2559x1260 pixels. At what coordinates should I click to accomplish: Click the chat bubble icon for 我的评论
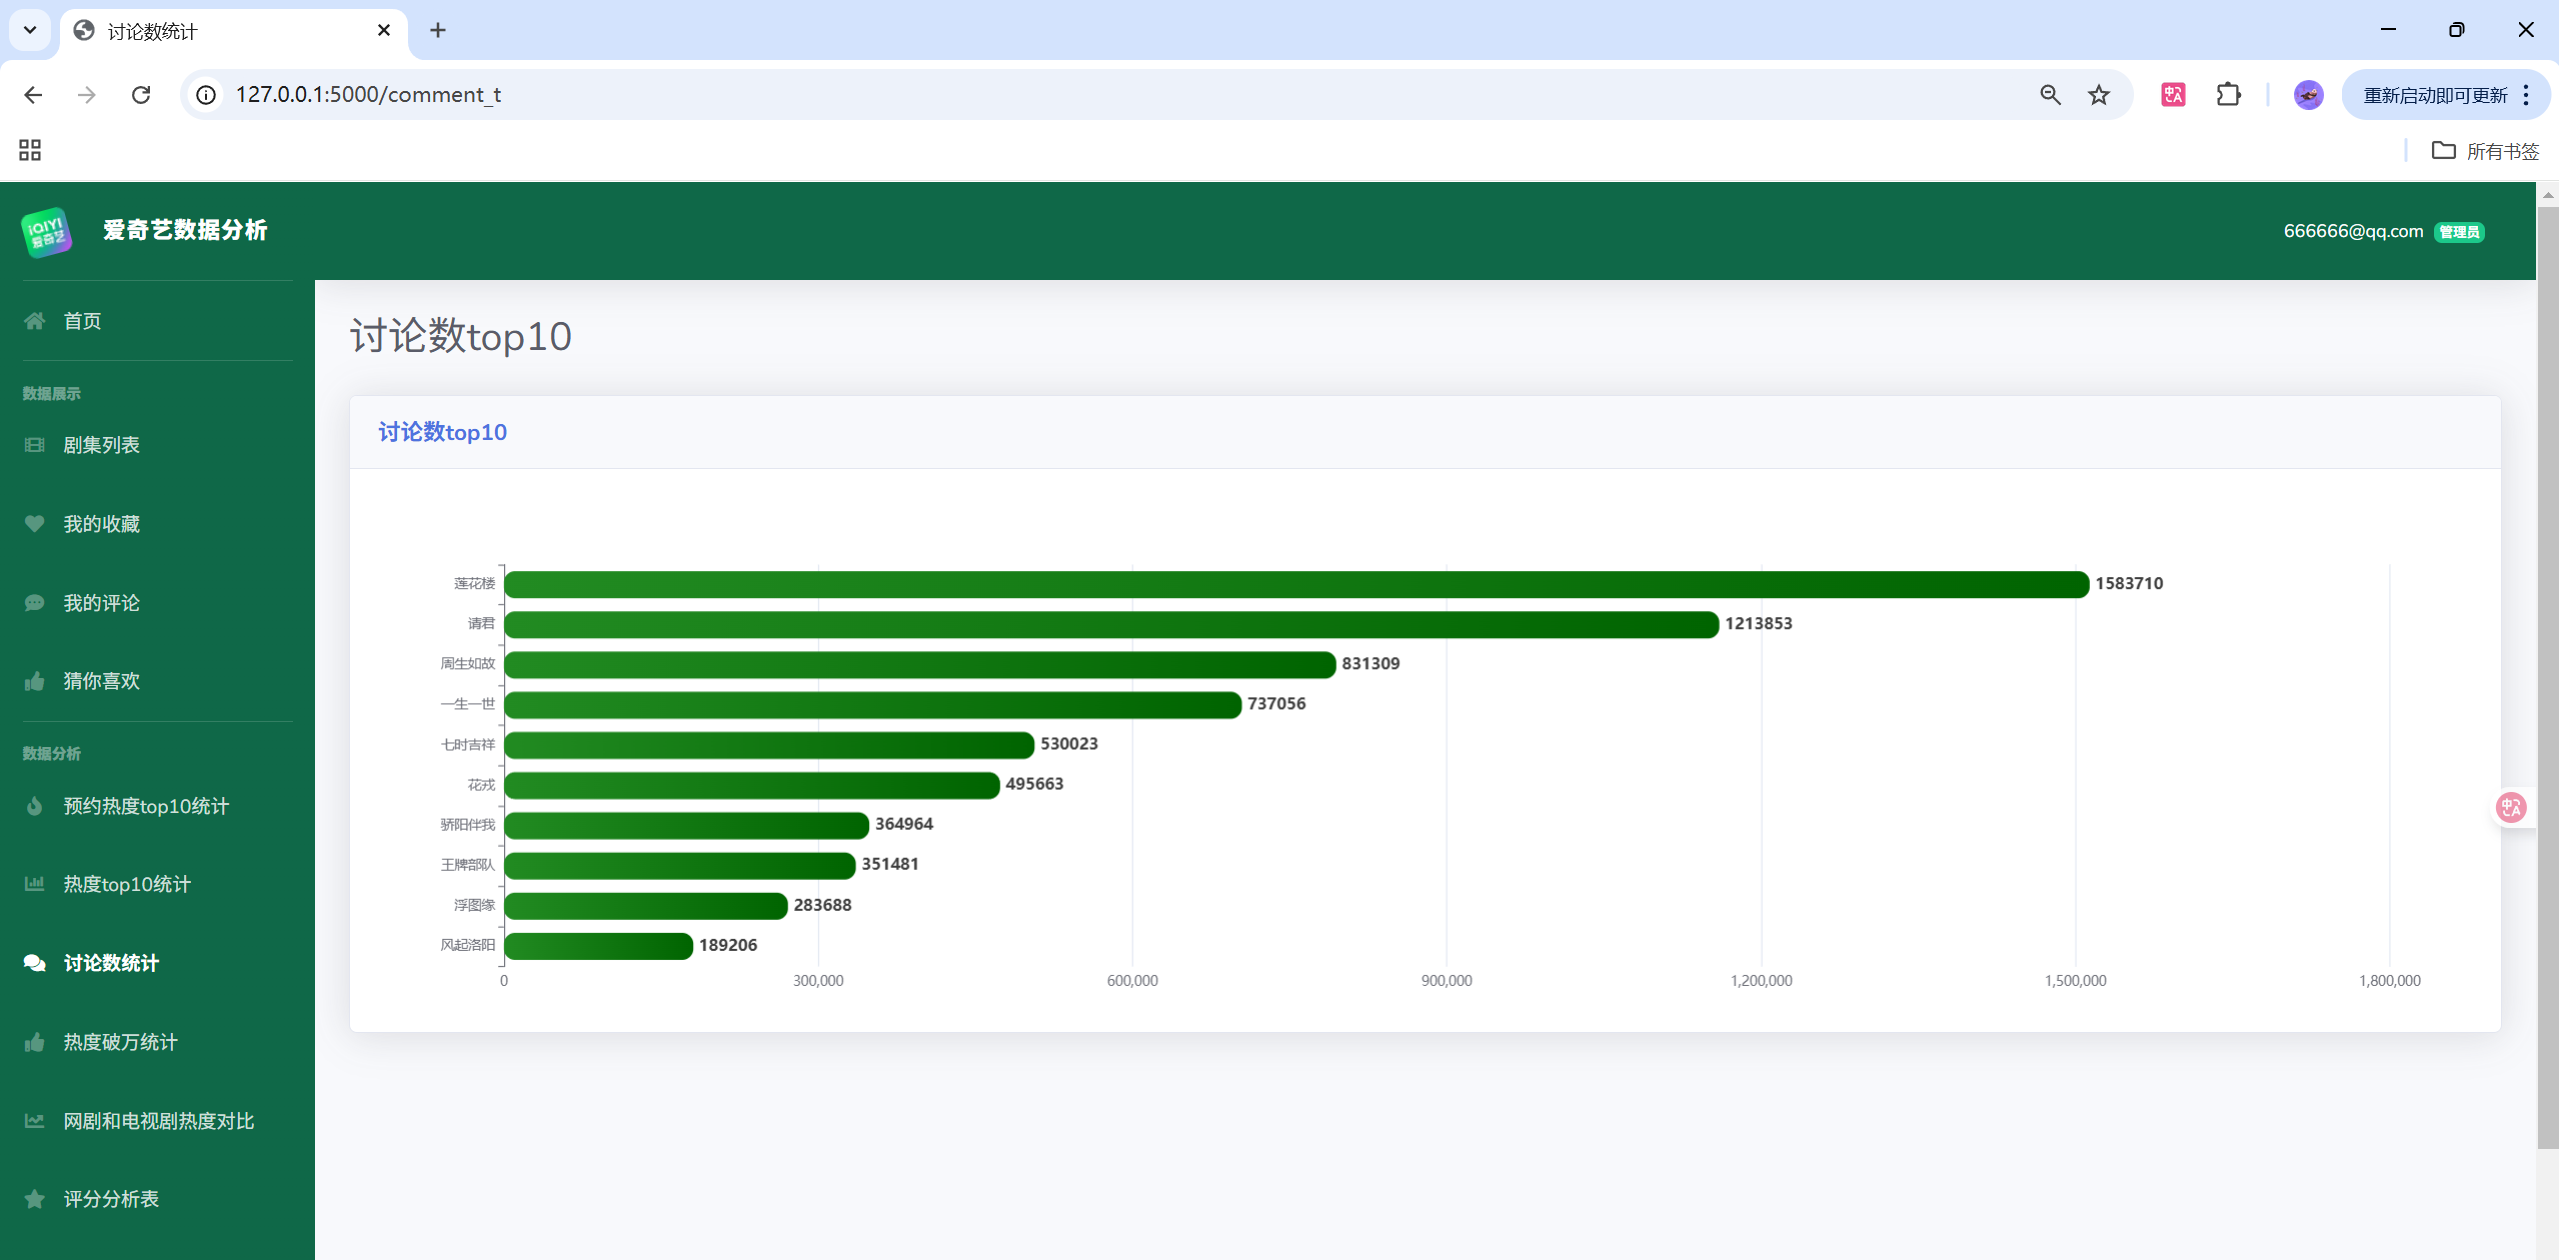click(x=35, y=603)
